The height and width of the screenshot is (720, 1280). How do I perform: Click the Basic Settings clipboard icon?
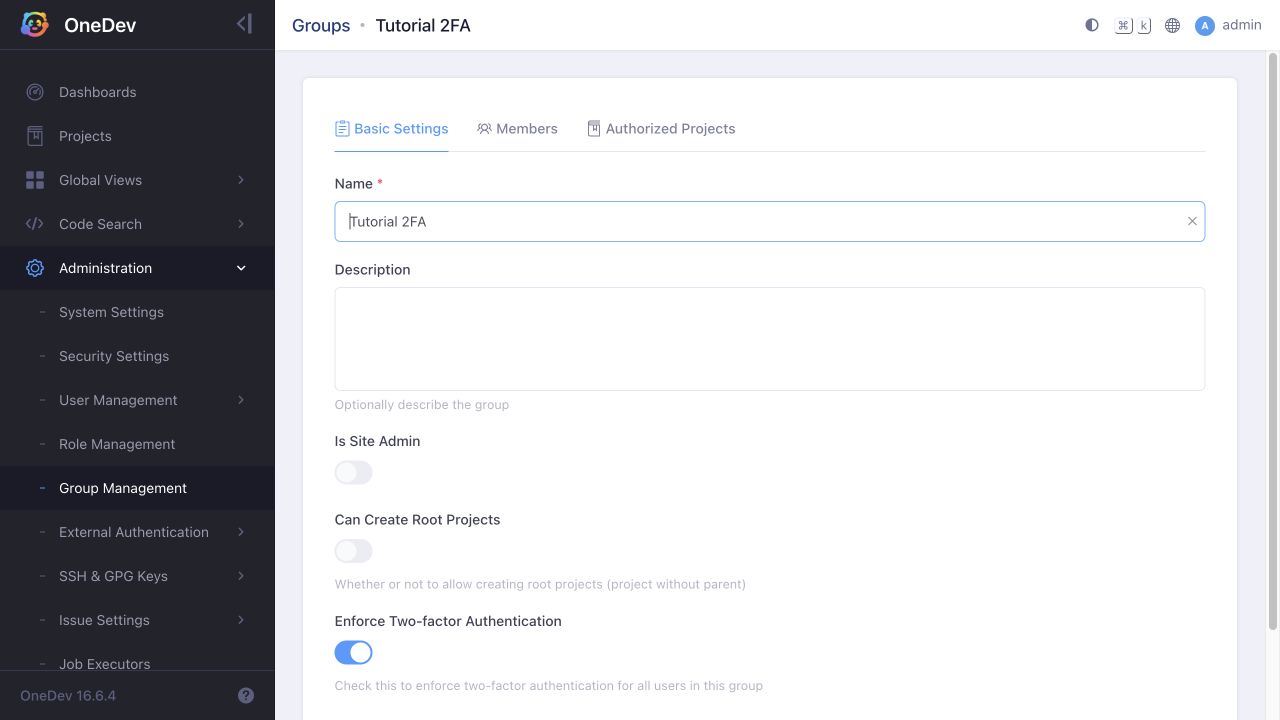pos(342,128)
